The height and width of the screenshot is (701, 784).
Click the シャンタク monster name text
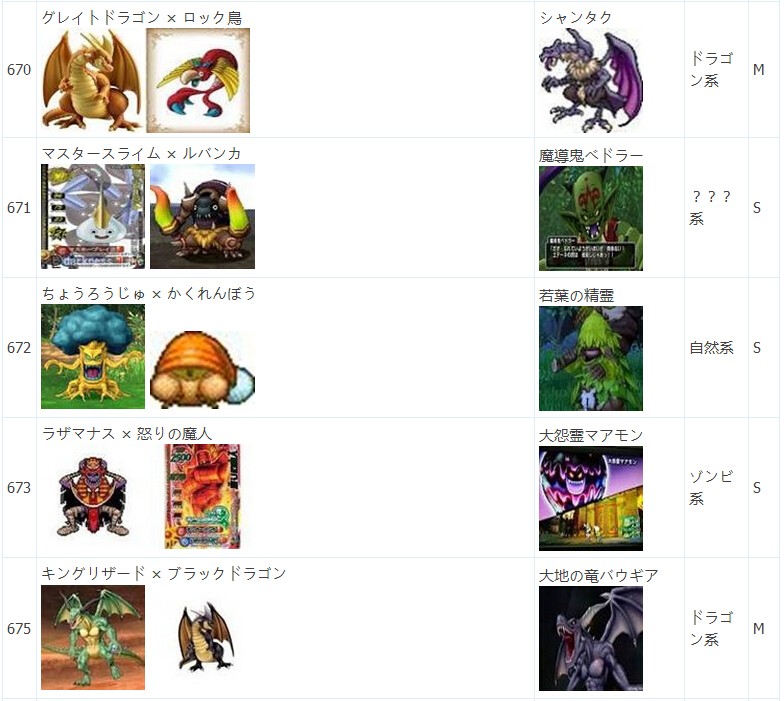click(576, 18)
